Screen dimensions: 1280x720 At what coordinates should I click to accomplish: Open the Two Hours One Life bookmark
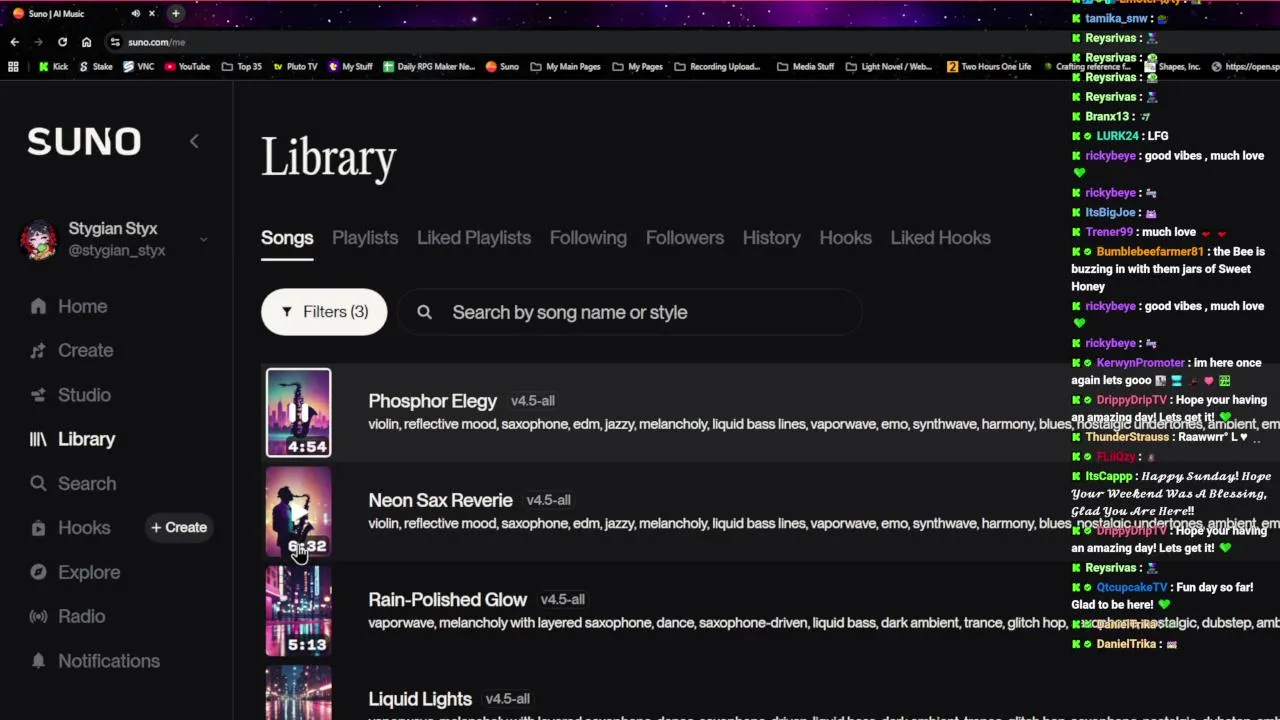click(x=989, y=67)
